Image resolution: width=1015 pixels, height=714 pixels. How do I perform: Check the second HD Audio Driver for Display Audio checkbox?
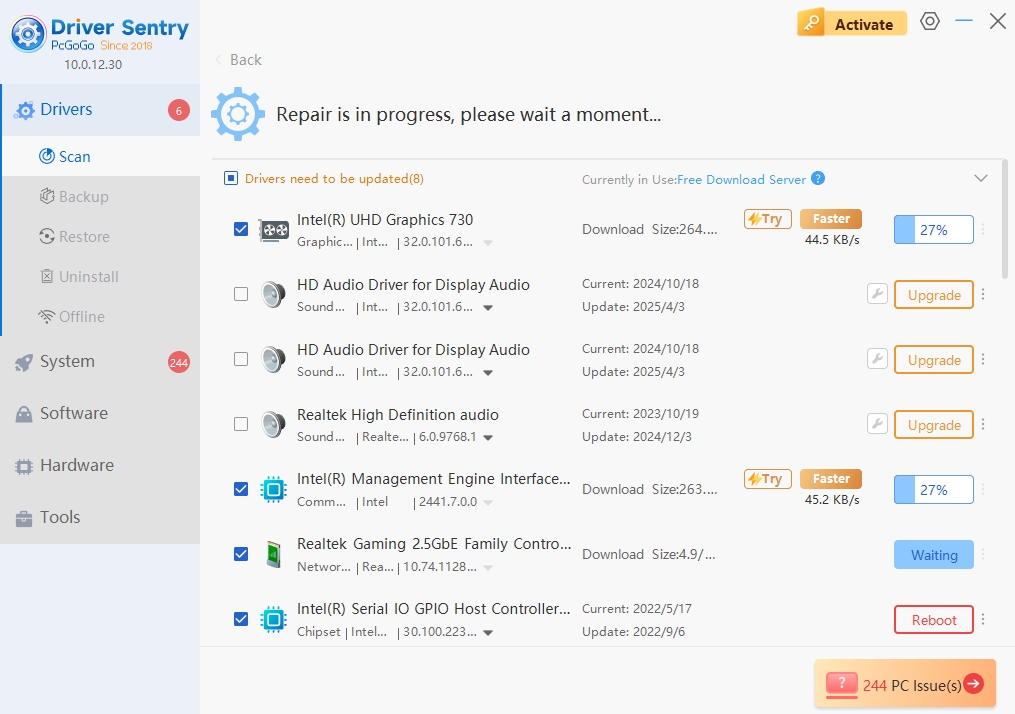[x=241, y=359]
